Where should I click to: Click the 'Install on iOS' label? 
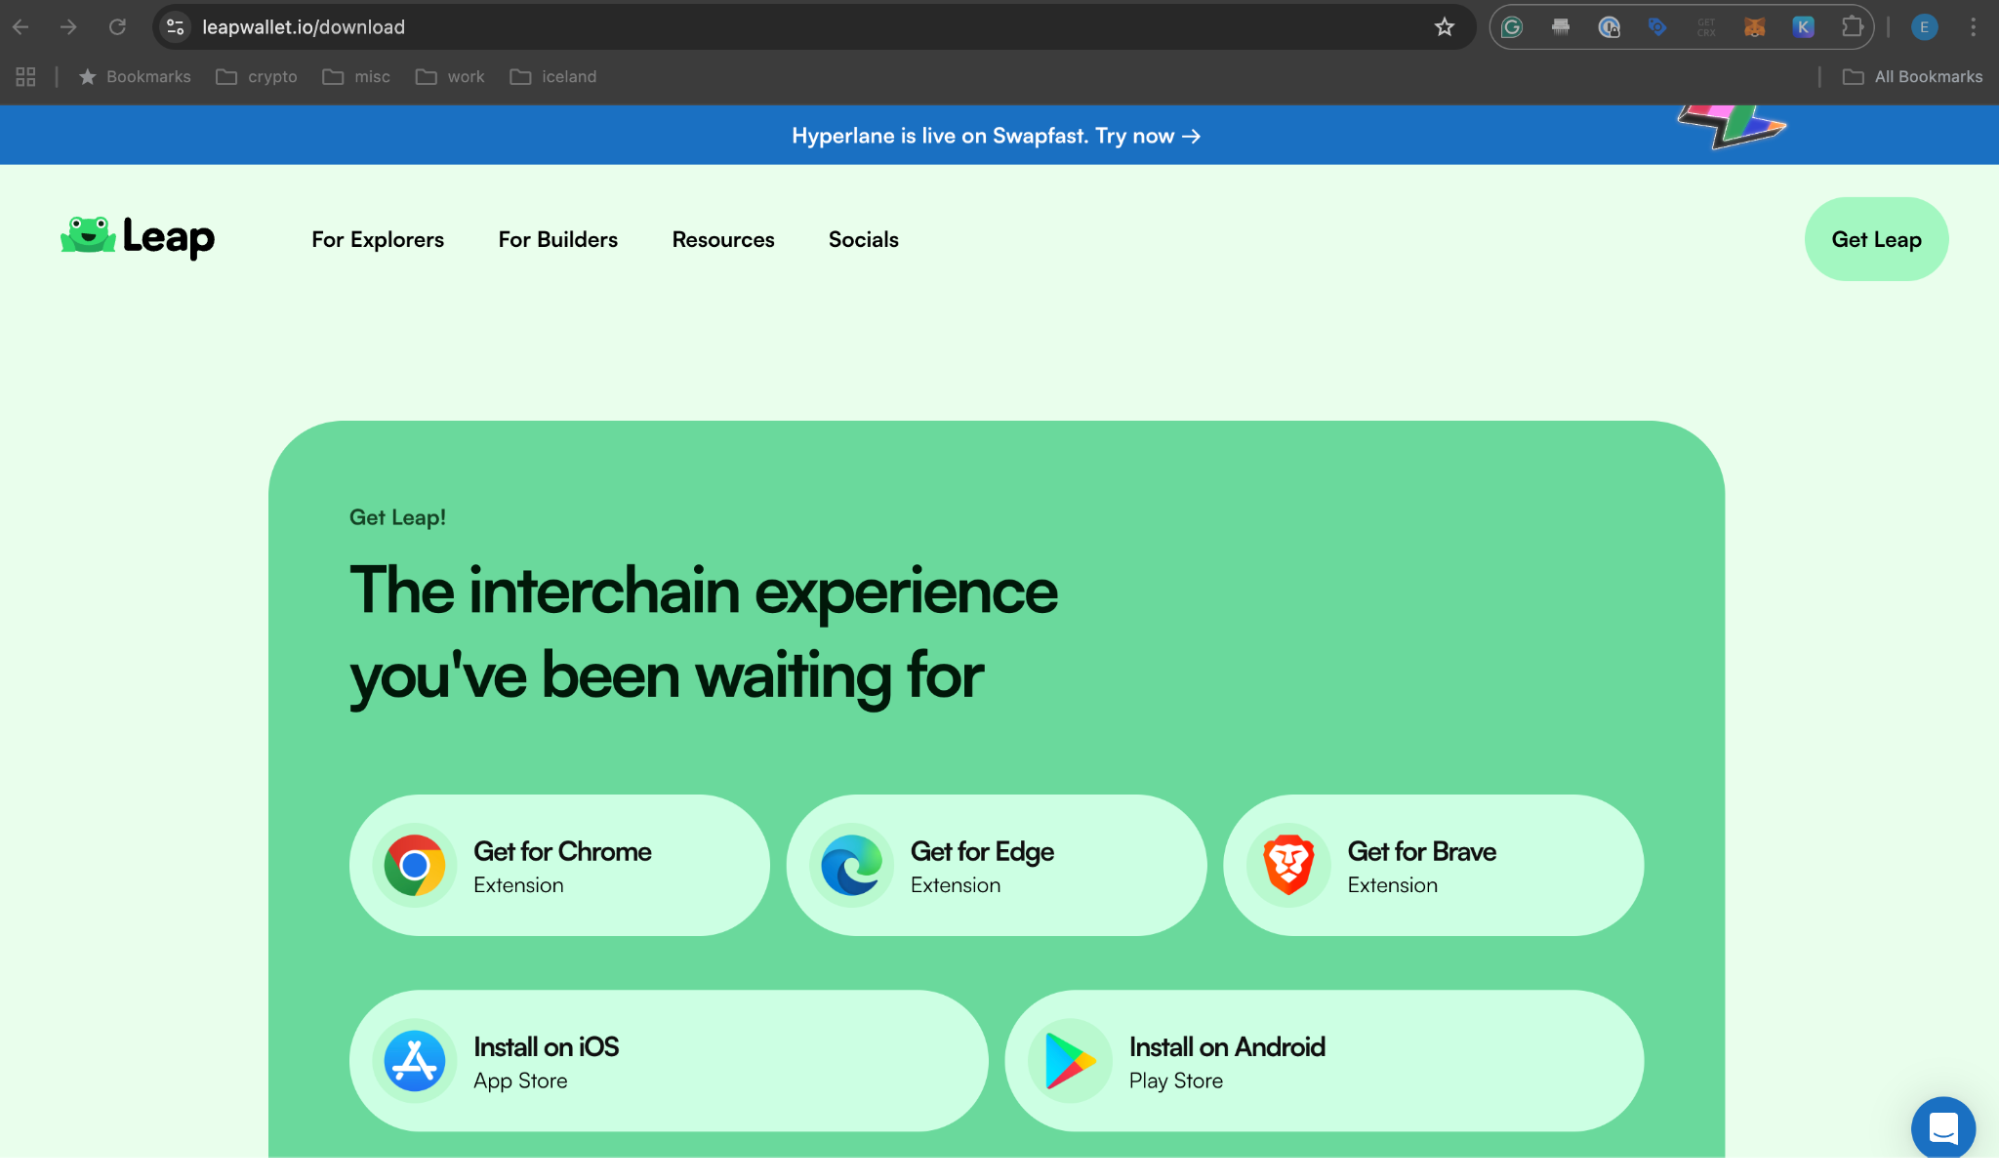point(546,1047)
